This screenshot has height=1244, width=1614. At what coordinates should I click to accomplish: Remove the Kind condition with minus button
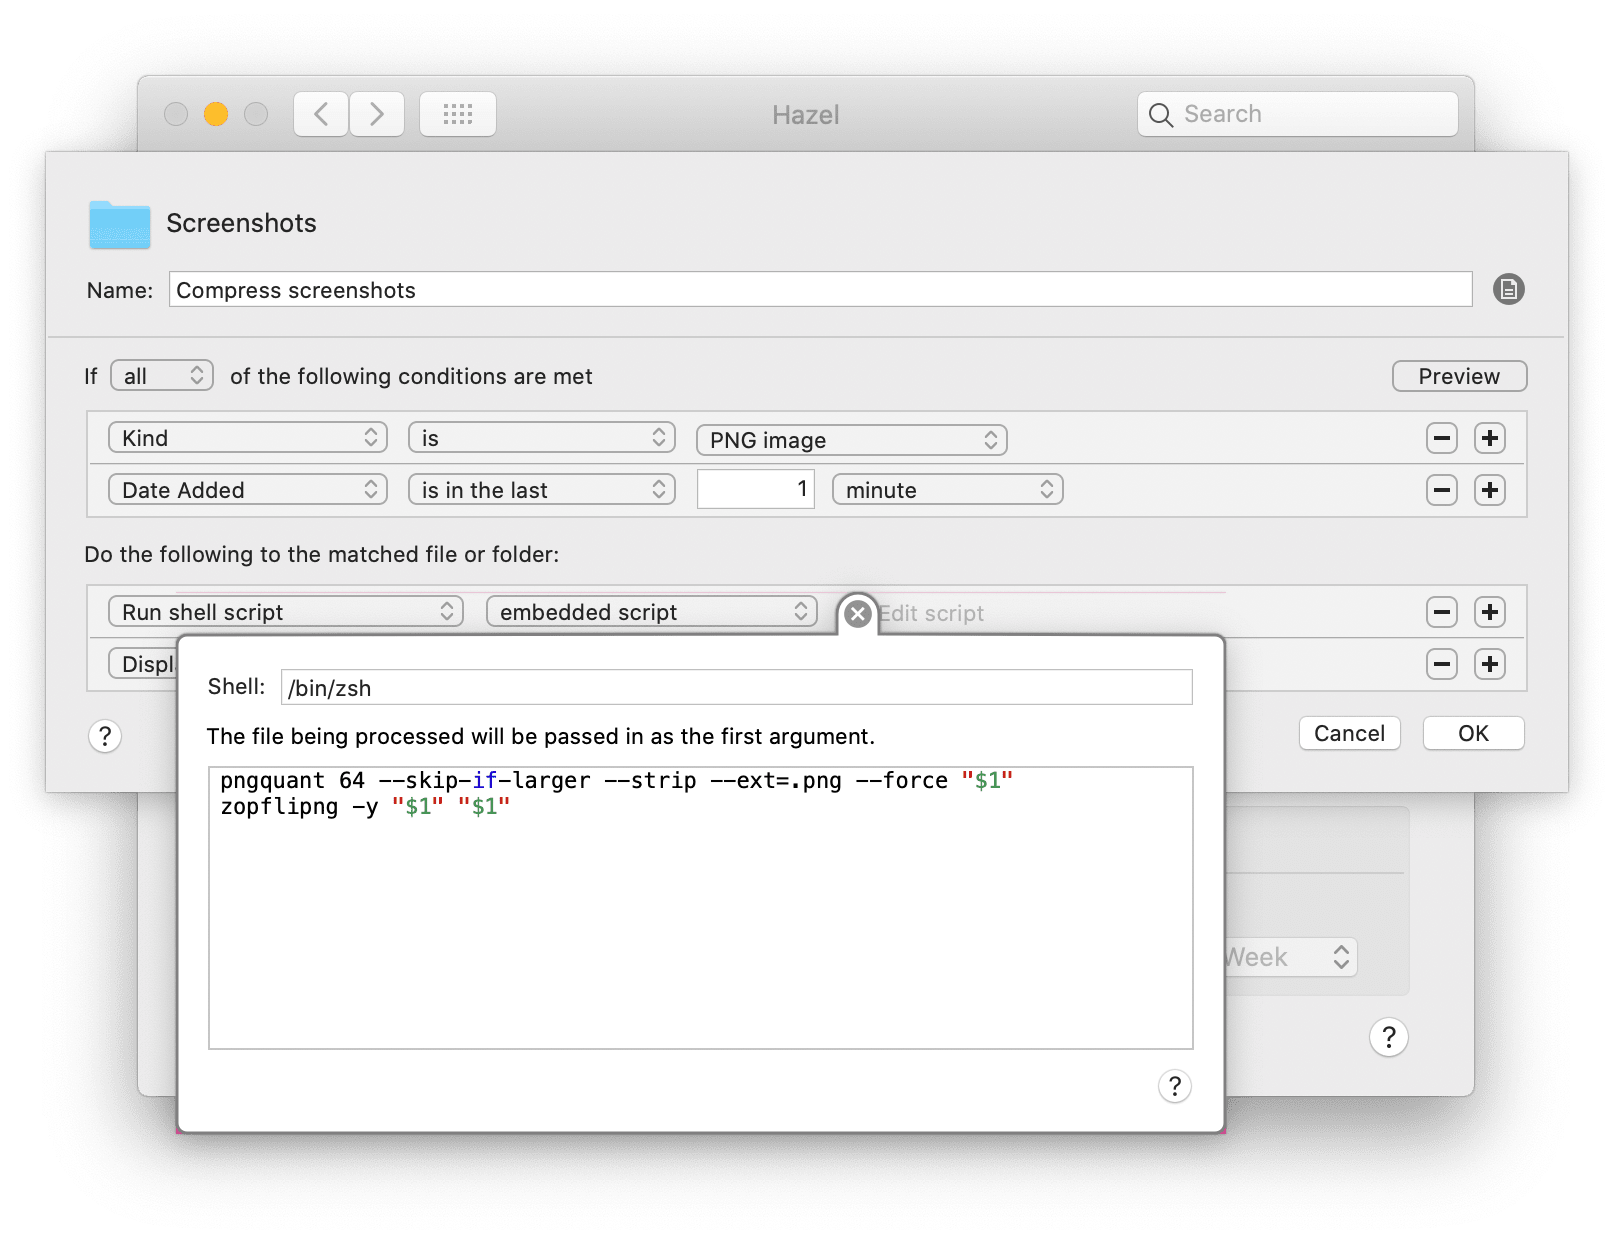tap(1441, 438)
